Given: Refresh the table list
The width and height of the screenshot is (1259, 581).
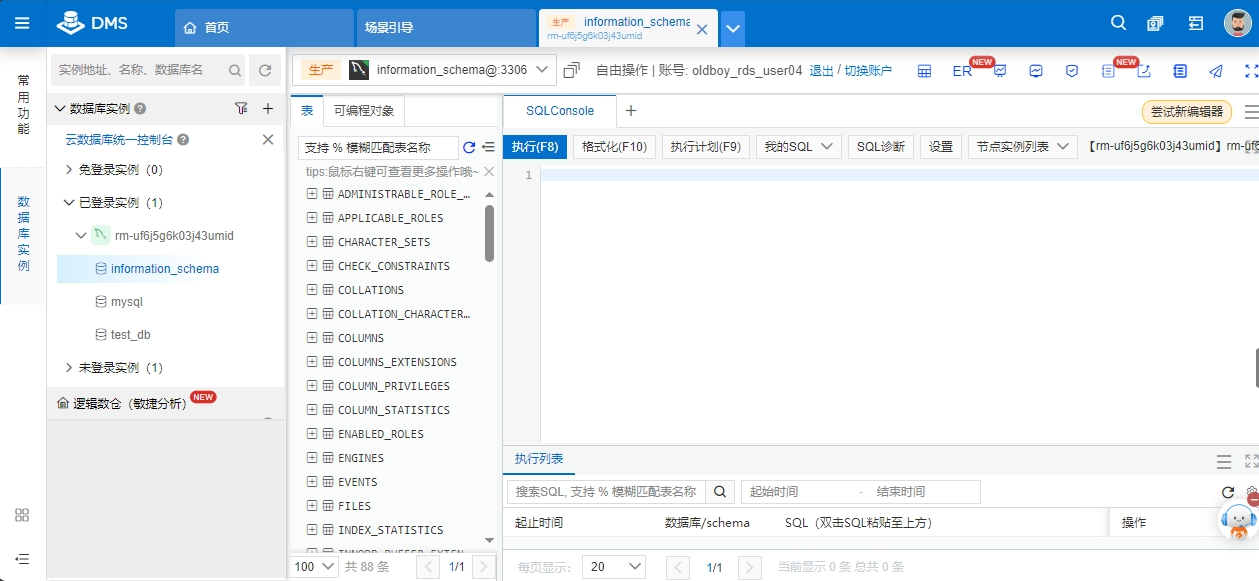Looking at the screenshot, I should (469, 148).
